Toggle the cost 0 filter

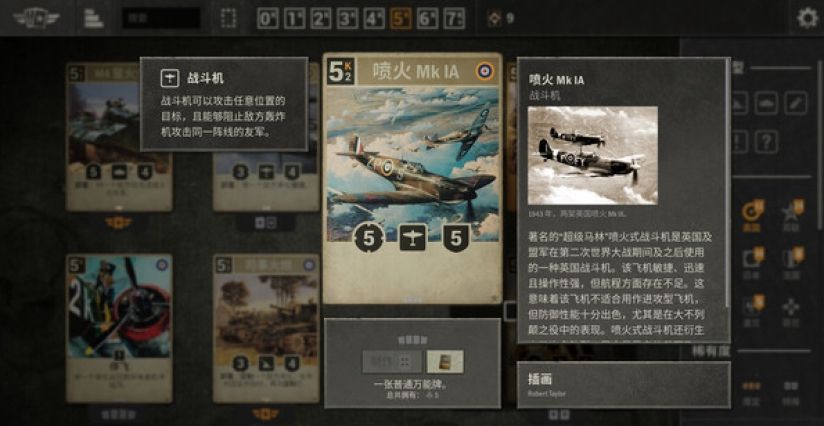[x=267, y=18]
